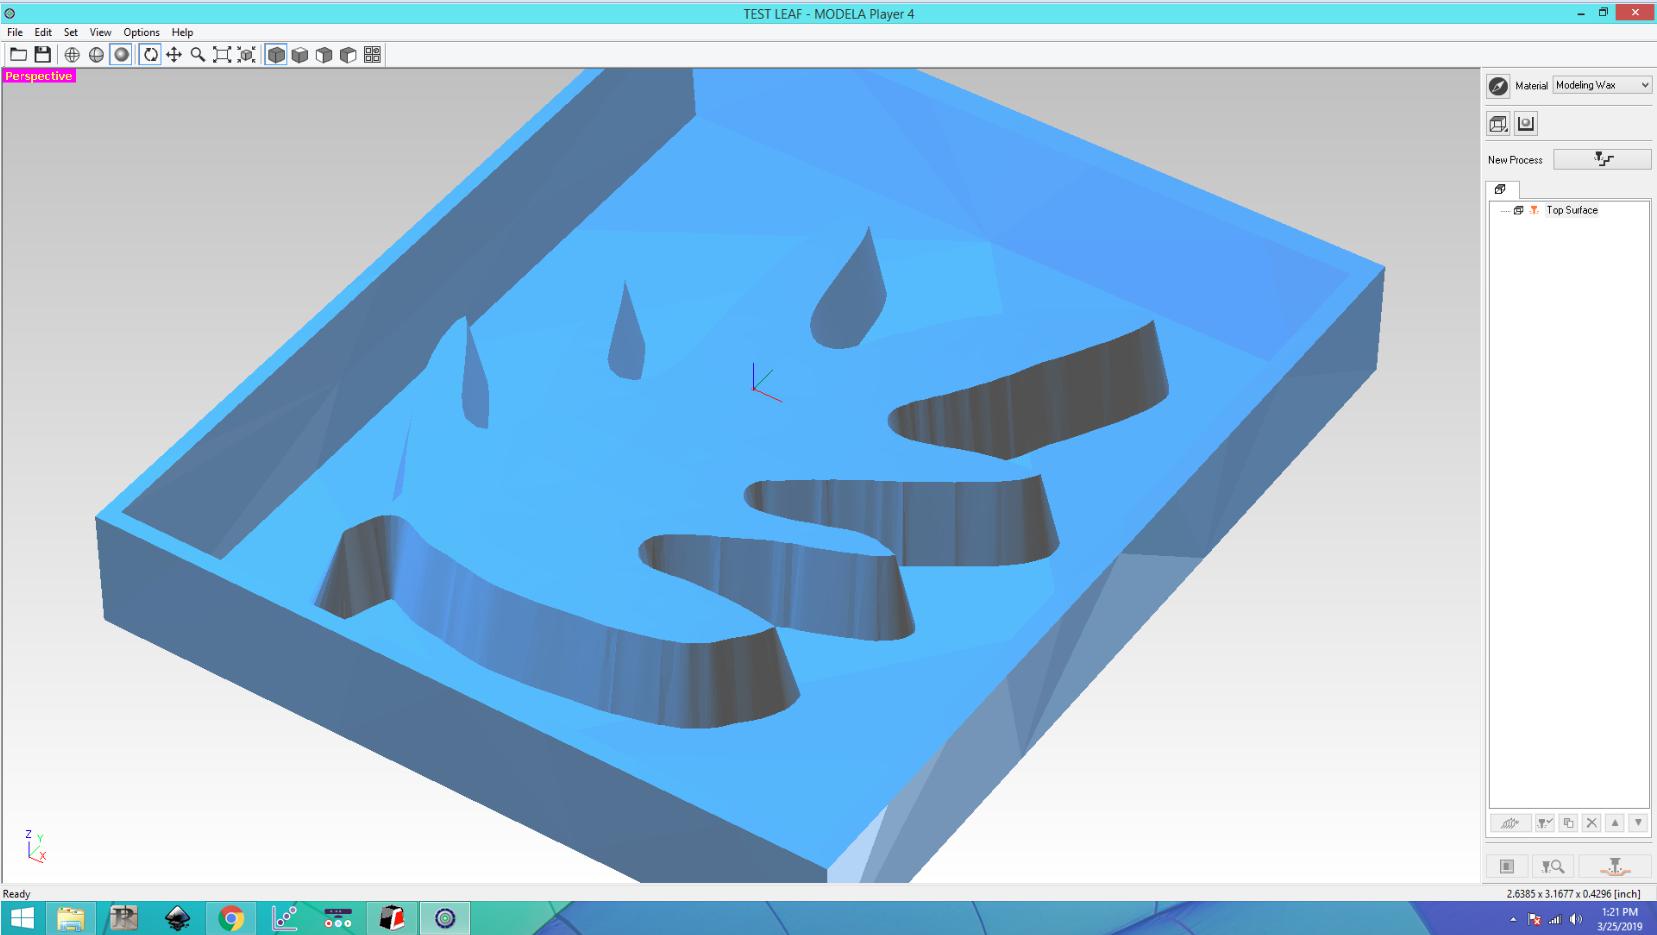Viewport: 1657px width, 935px height.
Task: Toggle the solid shaded sphere rendering mode
Action: [121, 55]
